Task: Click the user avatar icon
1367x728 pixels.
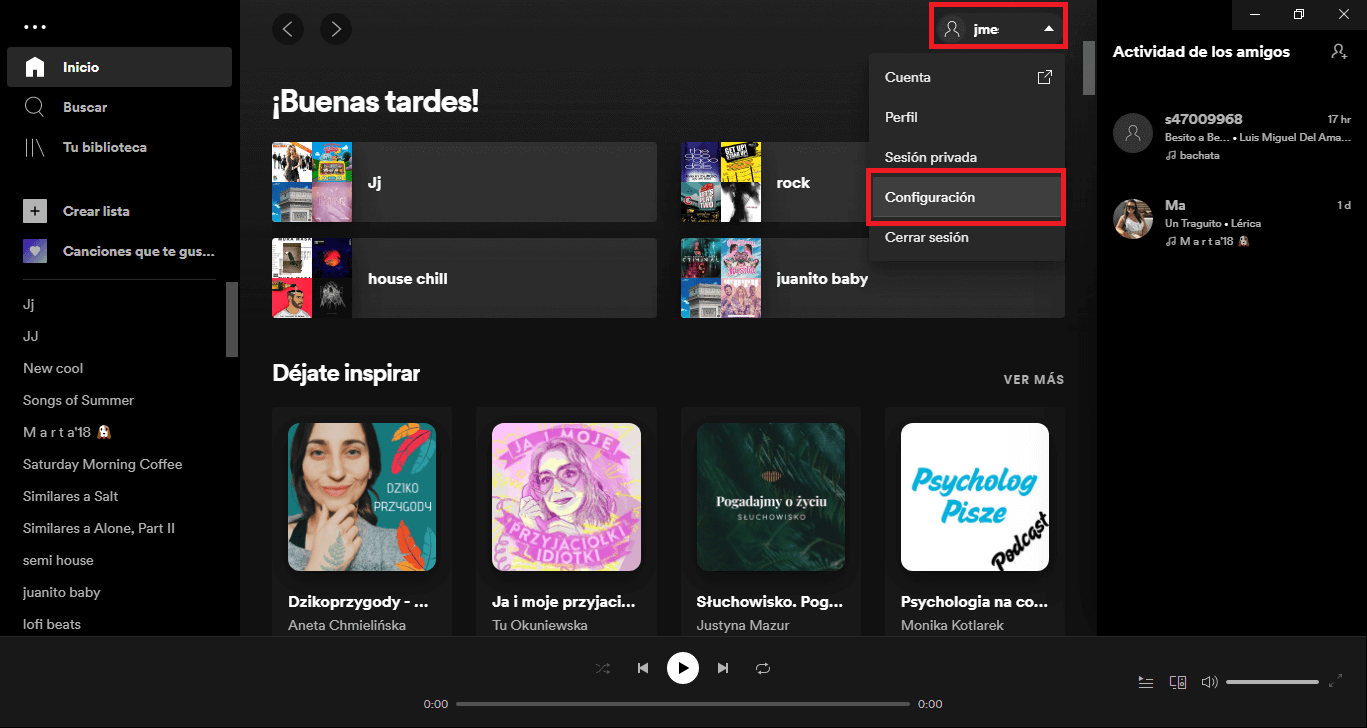Action: tap(952, 29)
